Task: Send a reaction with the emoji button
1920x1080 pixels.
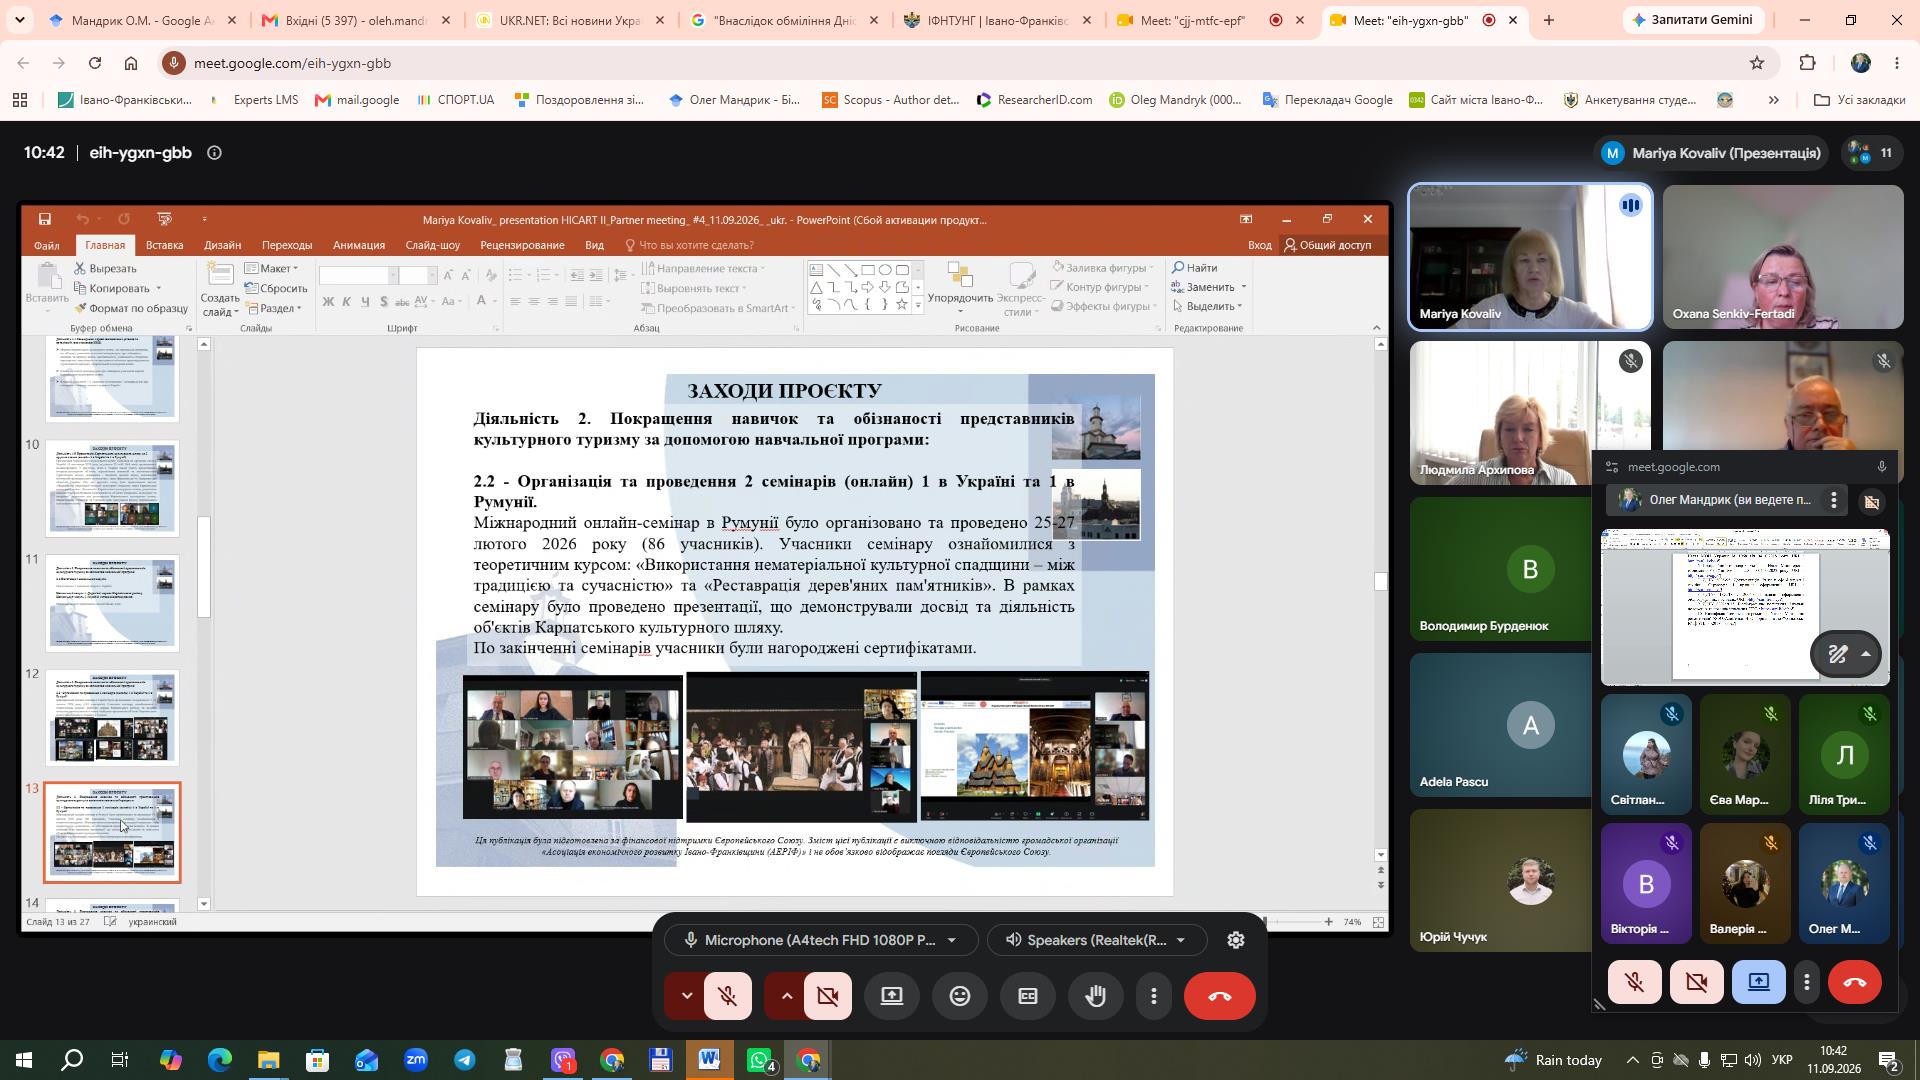Action: pos(960,996)
